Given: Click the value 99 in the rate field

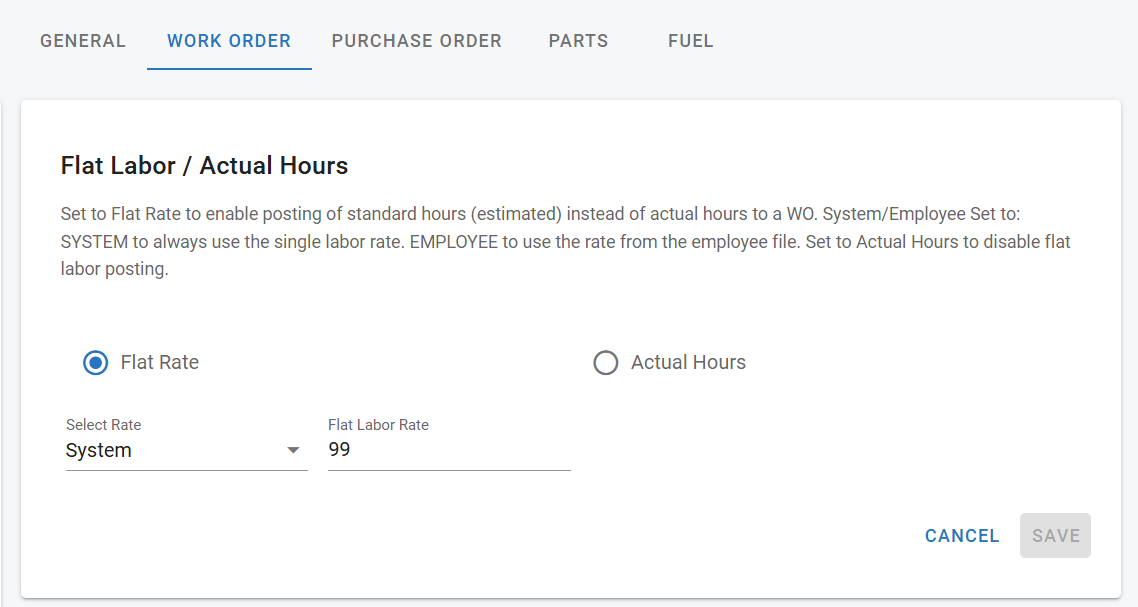Looking at the screenshot, I should [339, 450].
